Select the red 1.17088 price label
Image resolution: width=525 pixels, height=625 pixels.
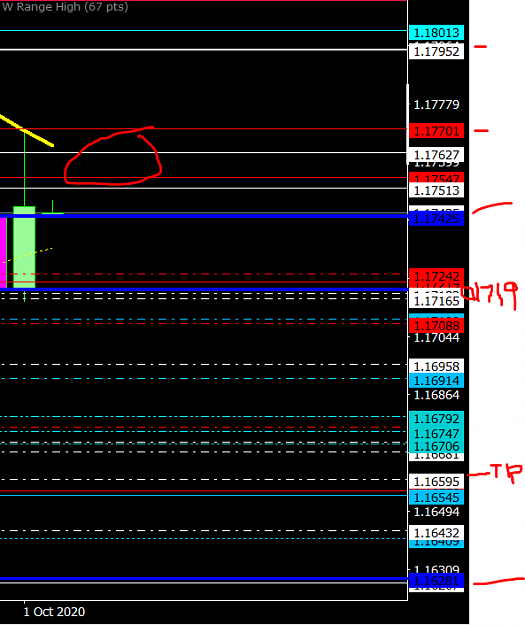(x=437, y=326)
